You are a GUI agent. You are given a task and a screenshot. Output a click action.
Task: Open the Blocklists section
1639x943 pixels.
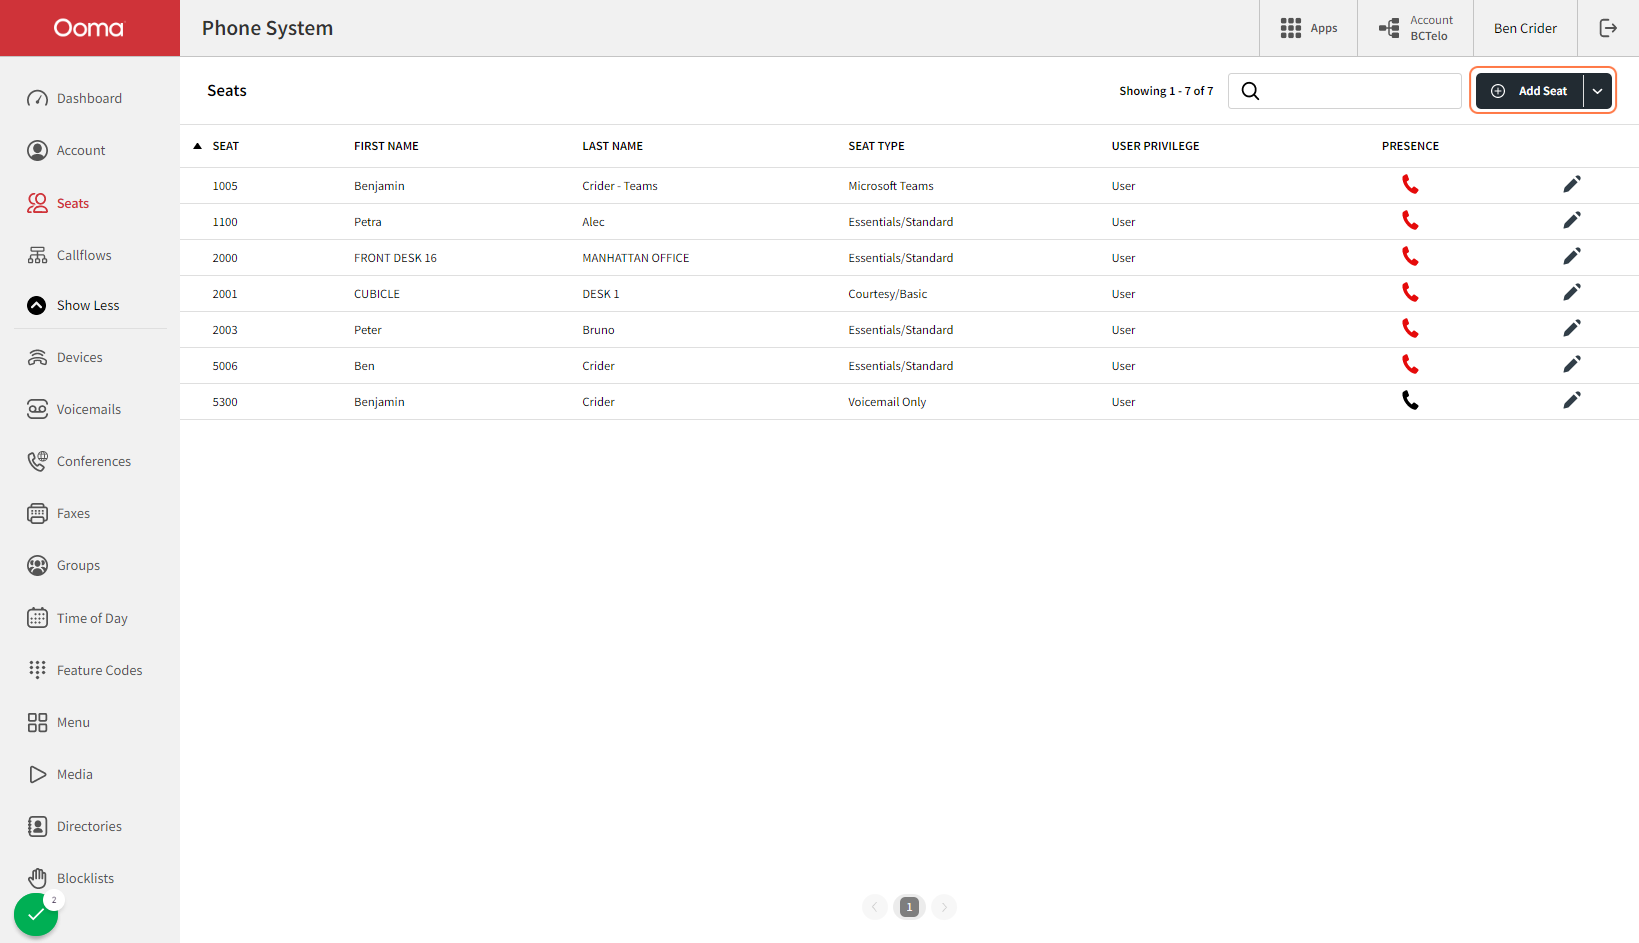click(x=71, y=878)
